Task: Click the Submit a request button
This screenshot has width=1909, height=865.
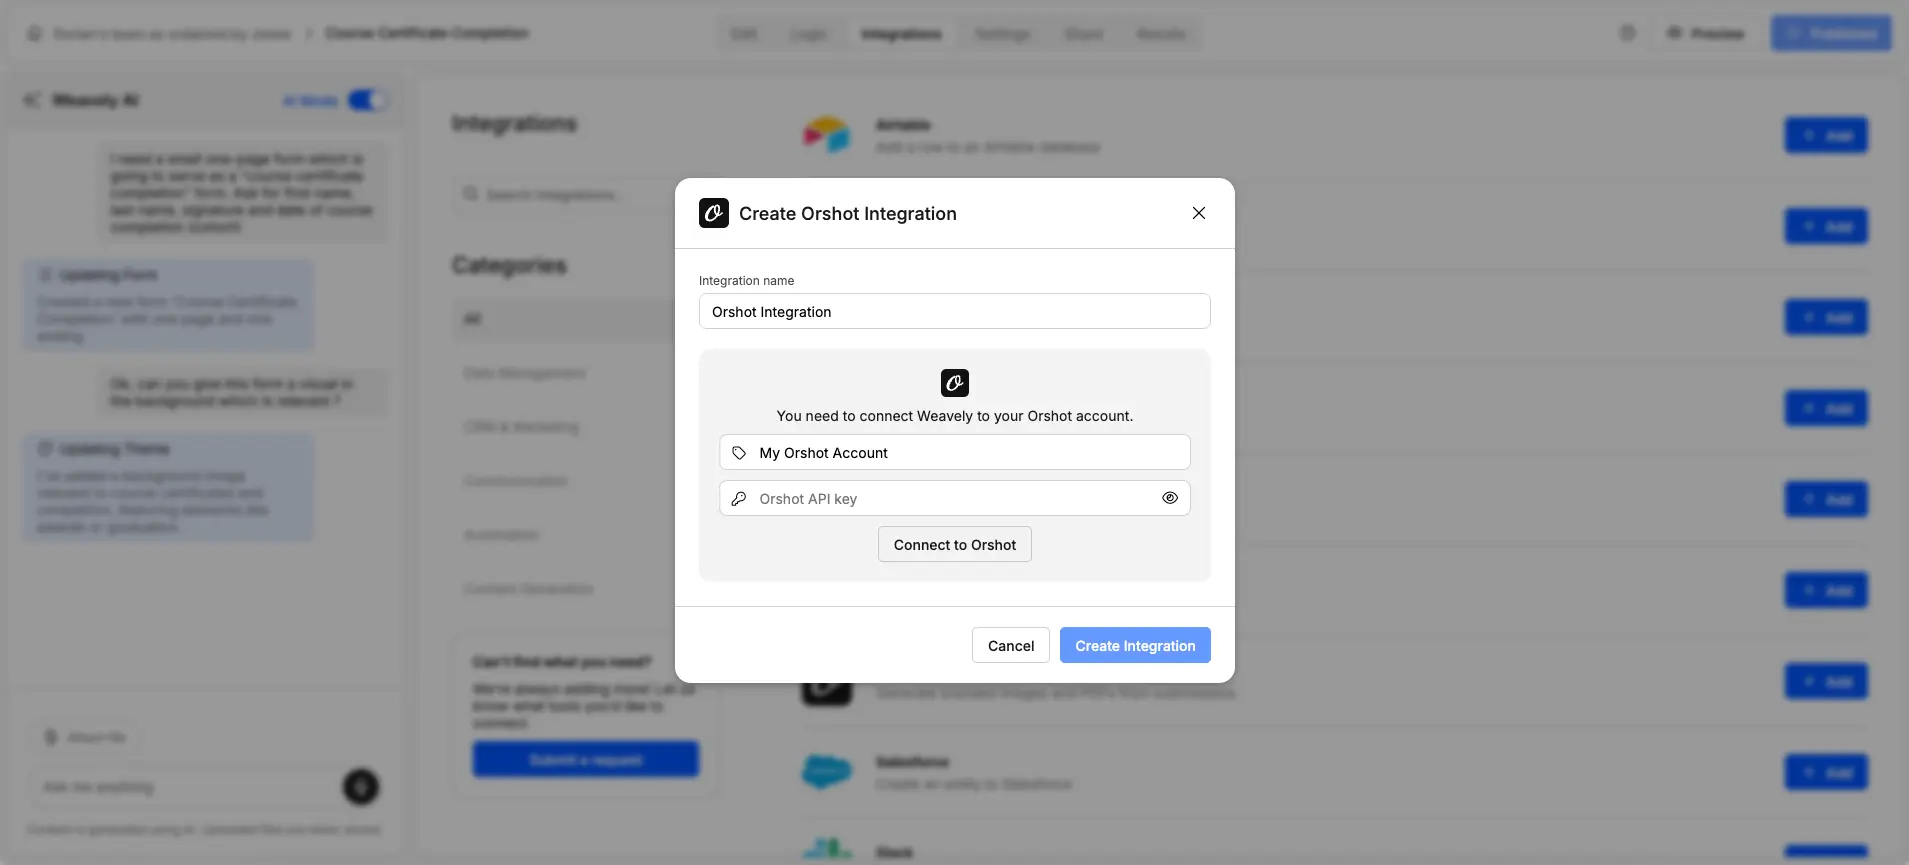Action: pyautogui.click(x=586, y=760)
